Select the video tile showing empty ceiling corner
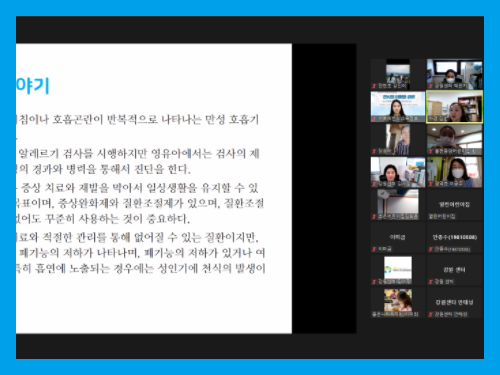The width and height of the screenshot is (500, 375). point(398,205)
